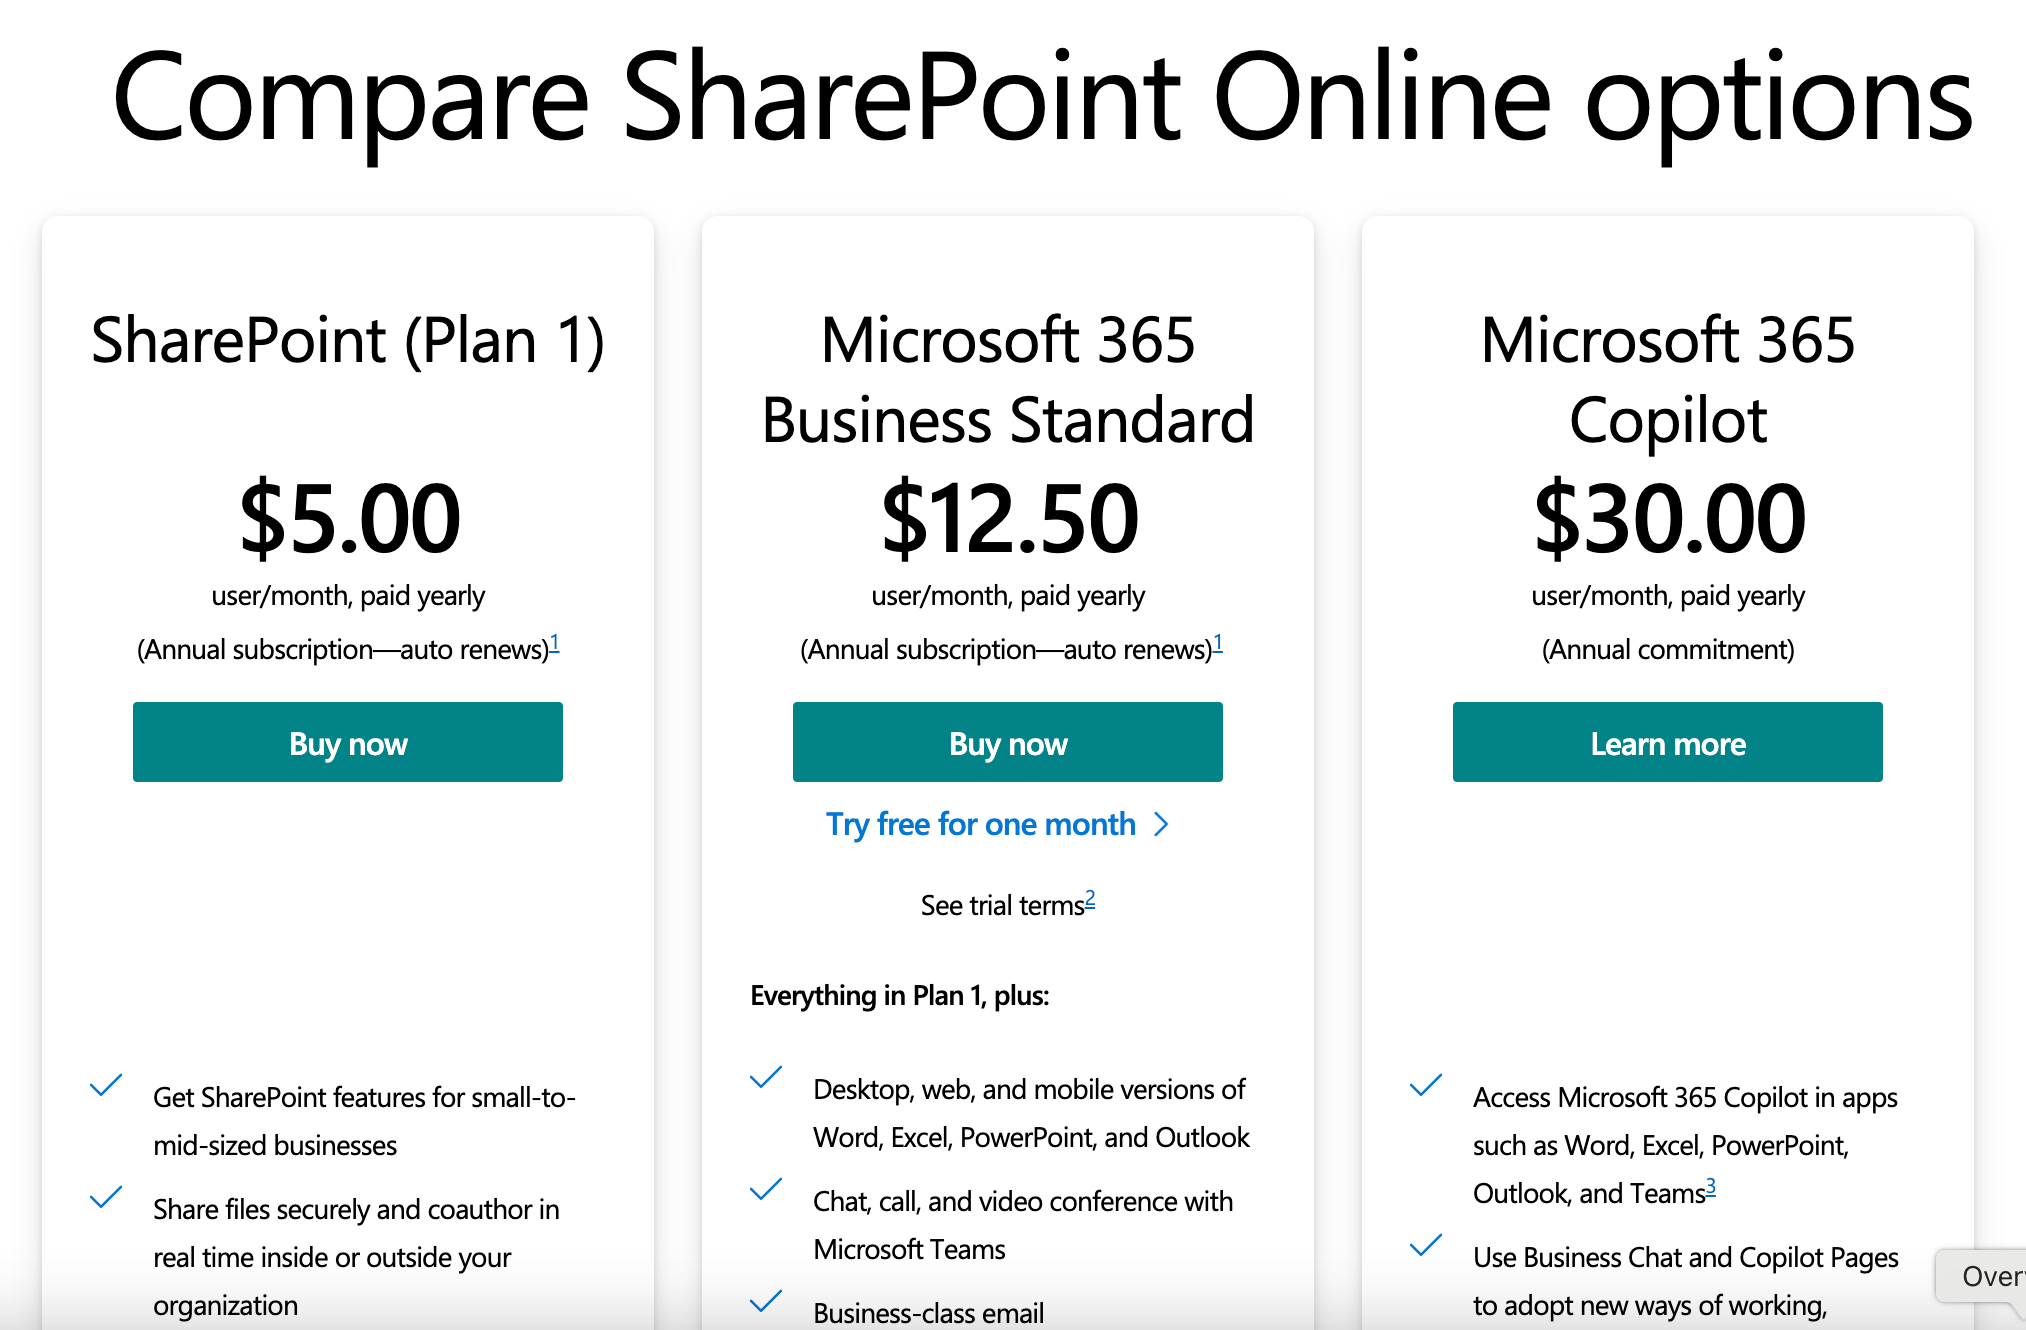Viewport: 2026px width, 1330px height.
Task: Open footnote 3 after Outlook, and Teams
Action: tap(1711, 1187)
